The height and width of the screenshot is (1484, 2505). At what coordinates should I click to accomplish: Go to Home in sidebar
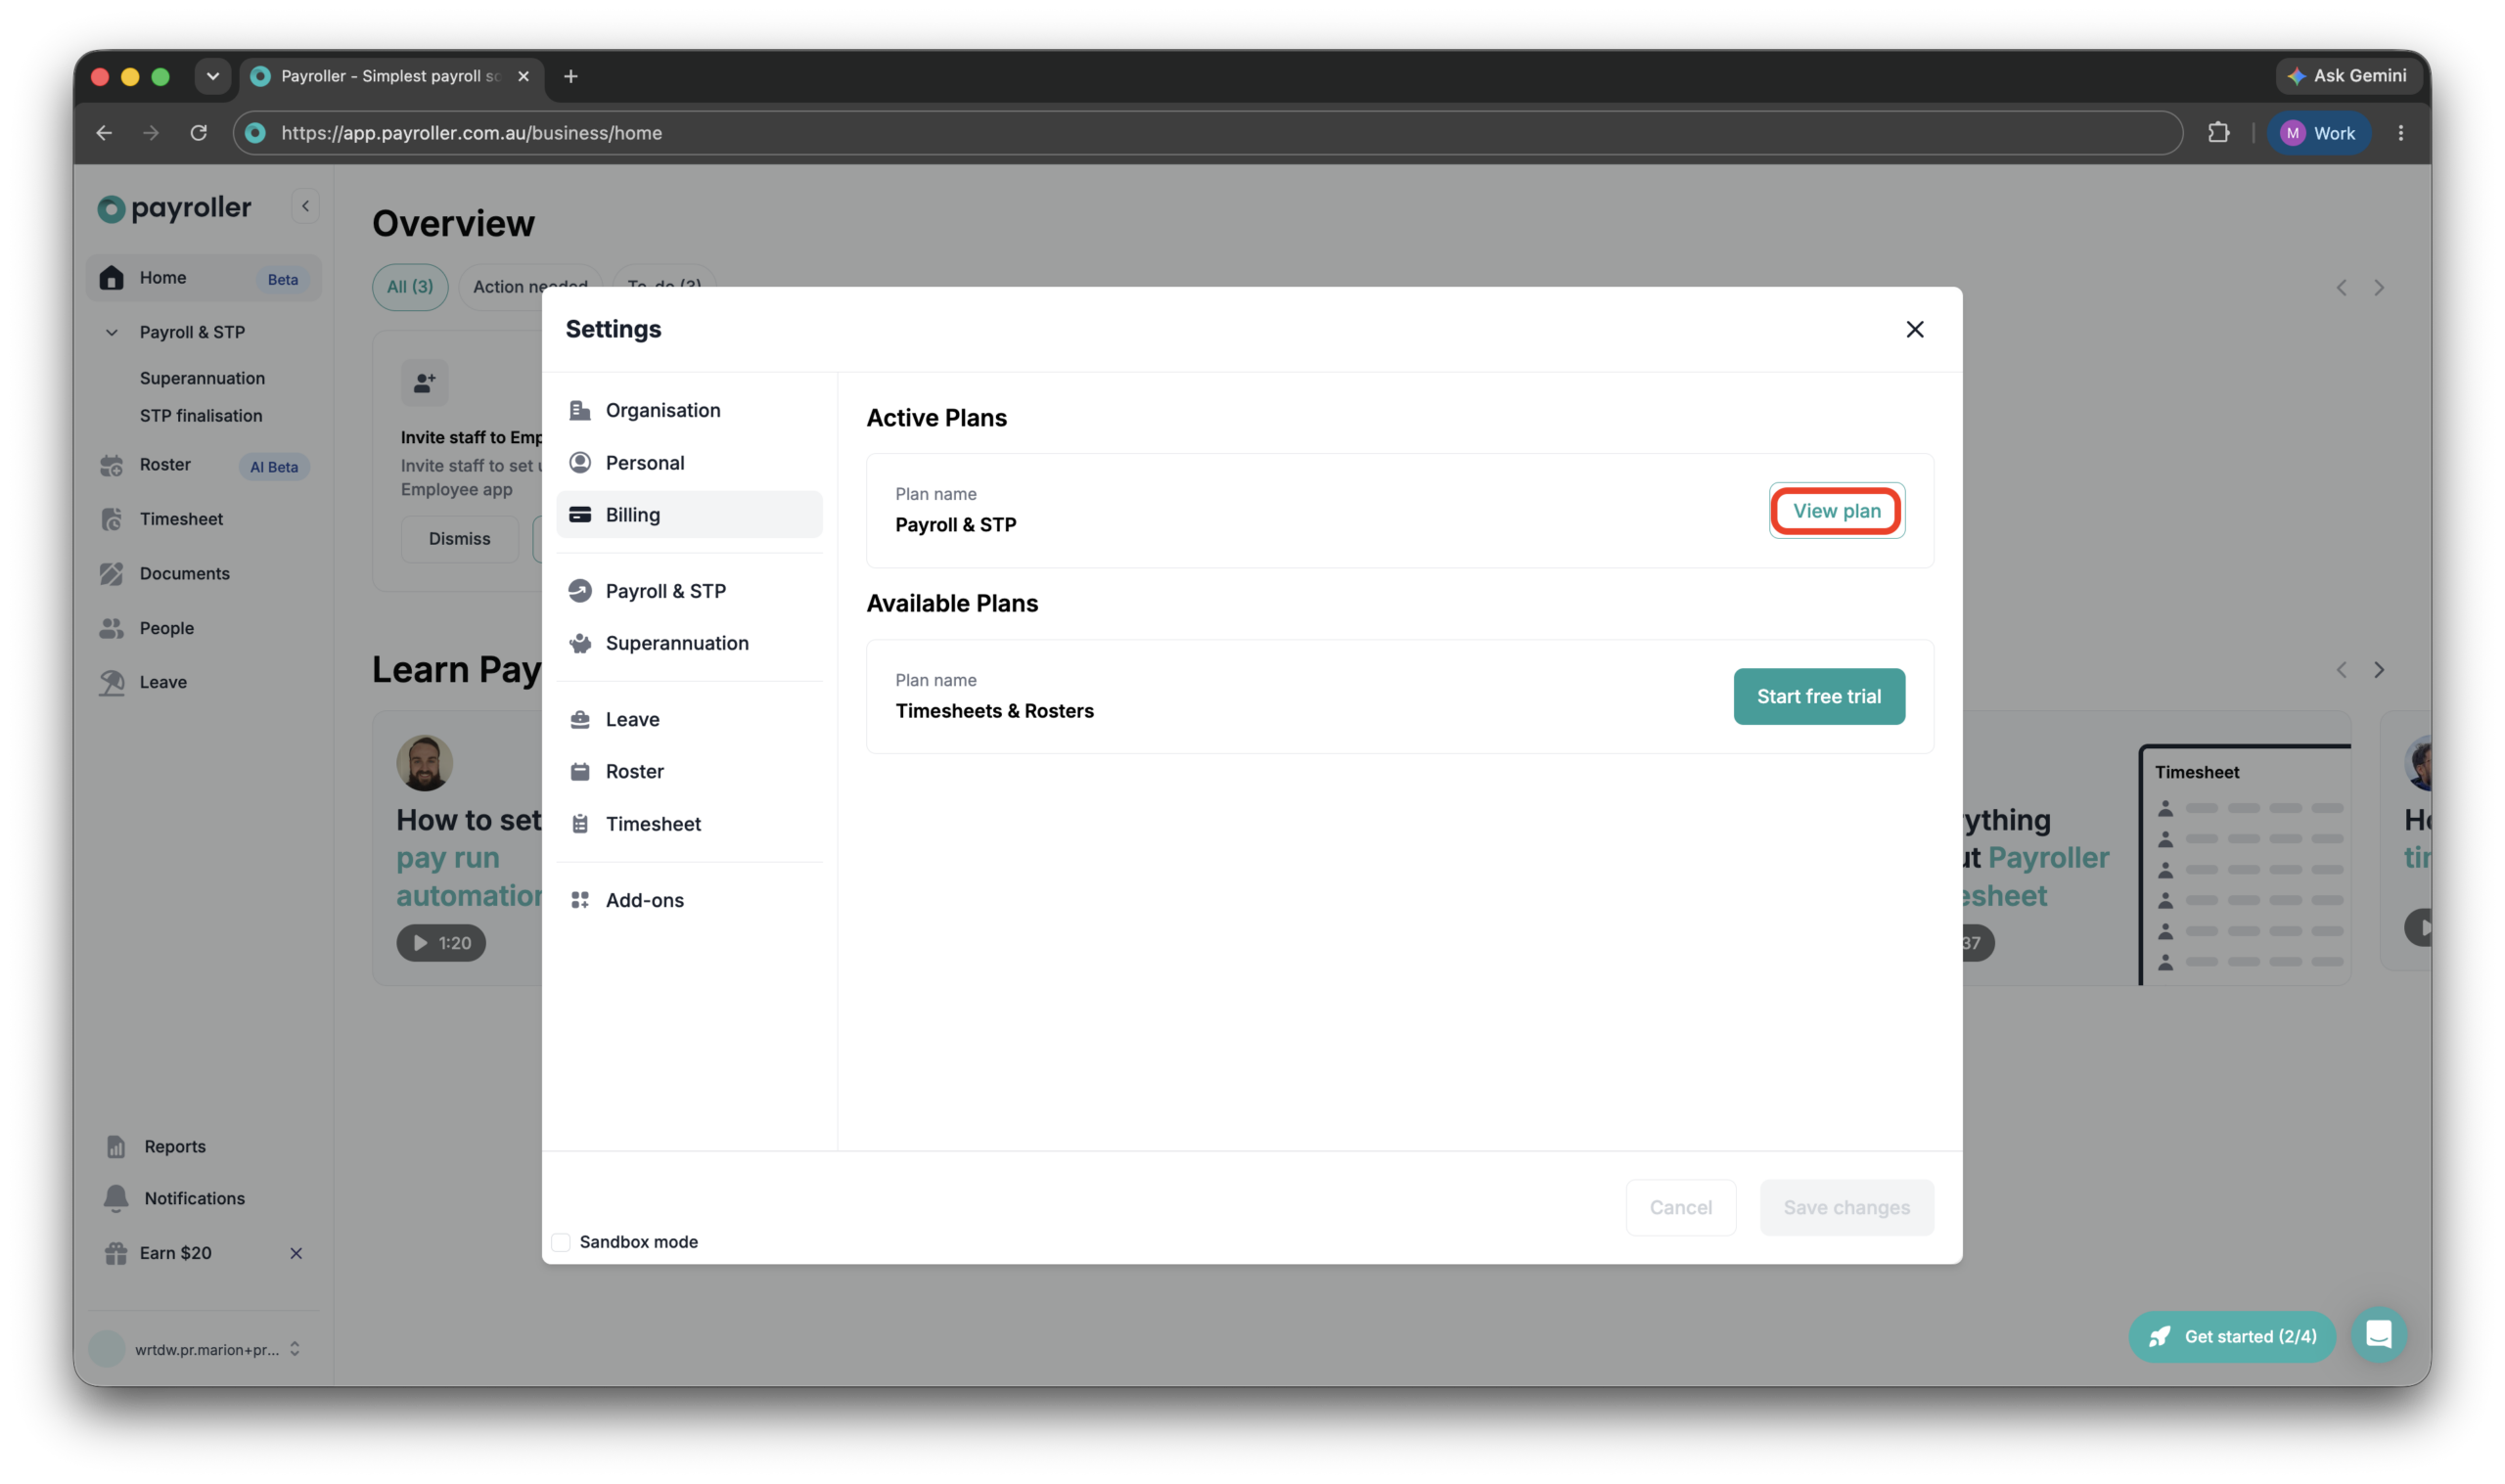coord(204,278)
